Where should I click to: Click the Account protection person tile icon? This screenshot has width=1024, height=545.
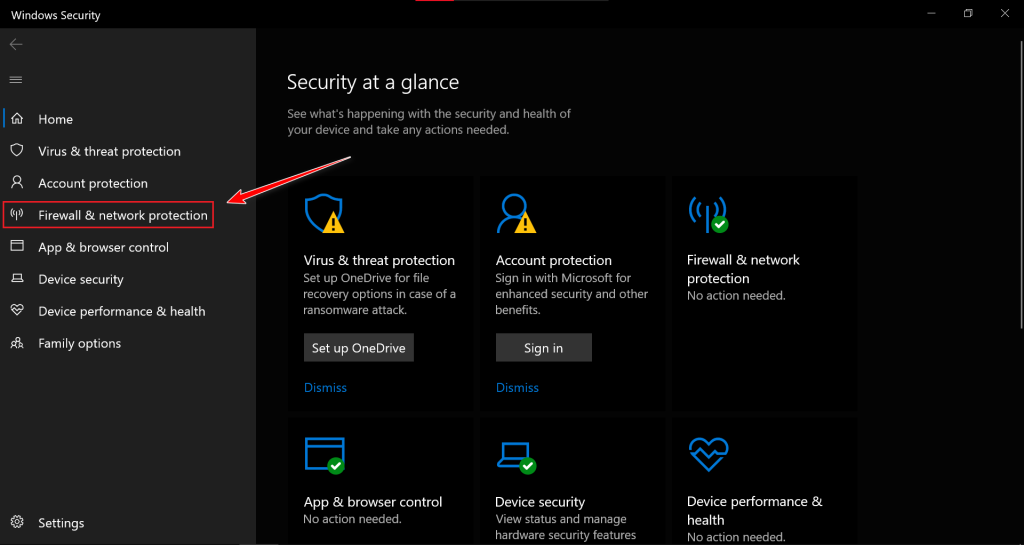pos(515,213)
